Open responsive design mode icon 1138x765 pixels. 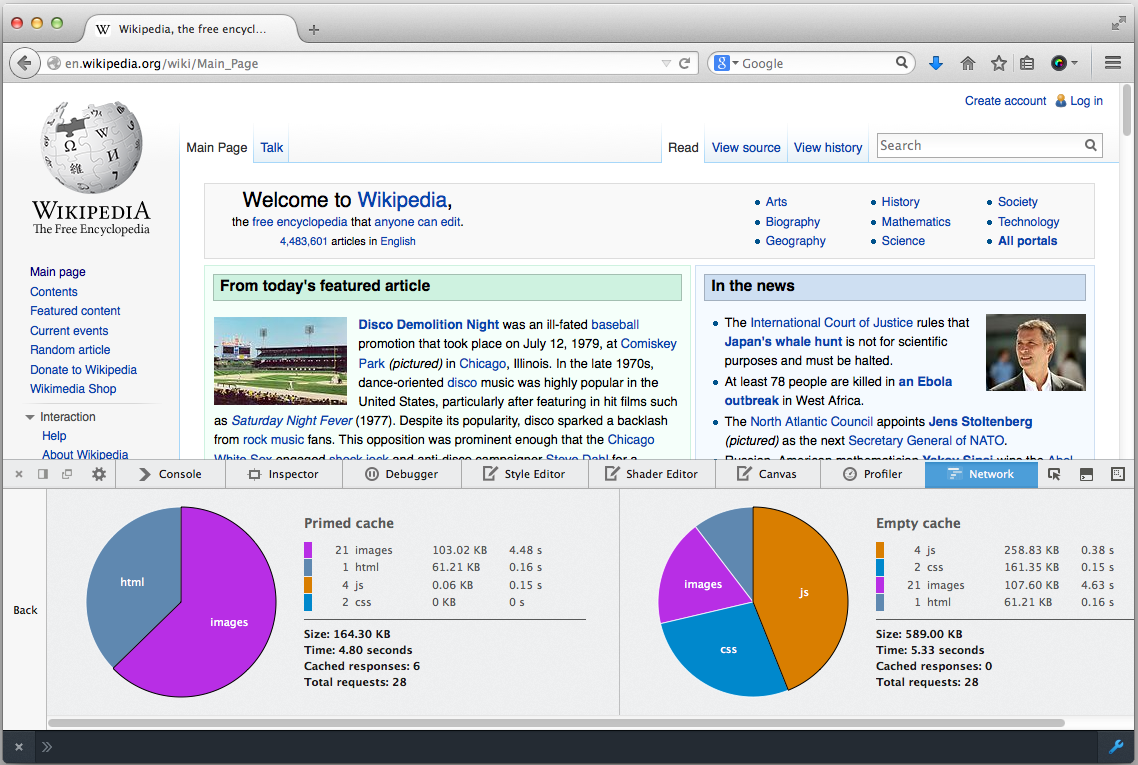1118,474
